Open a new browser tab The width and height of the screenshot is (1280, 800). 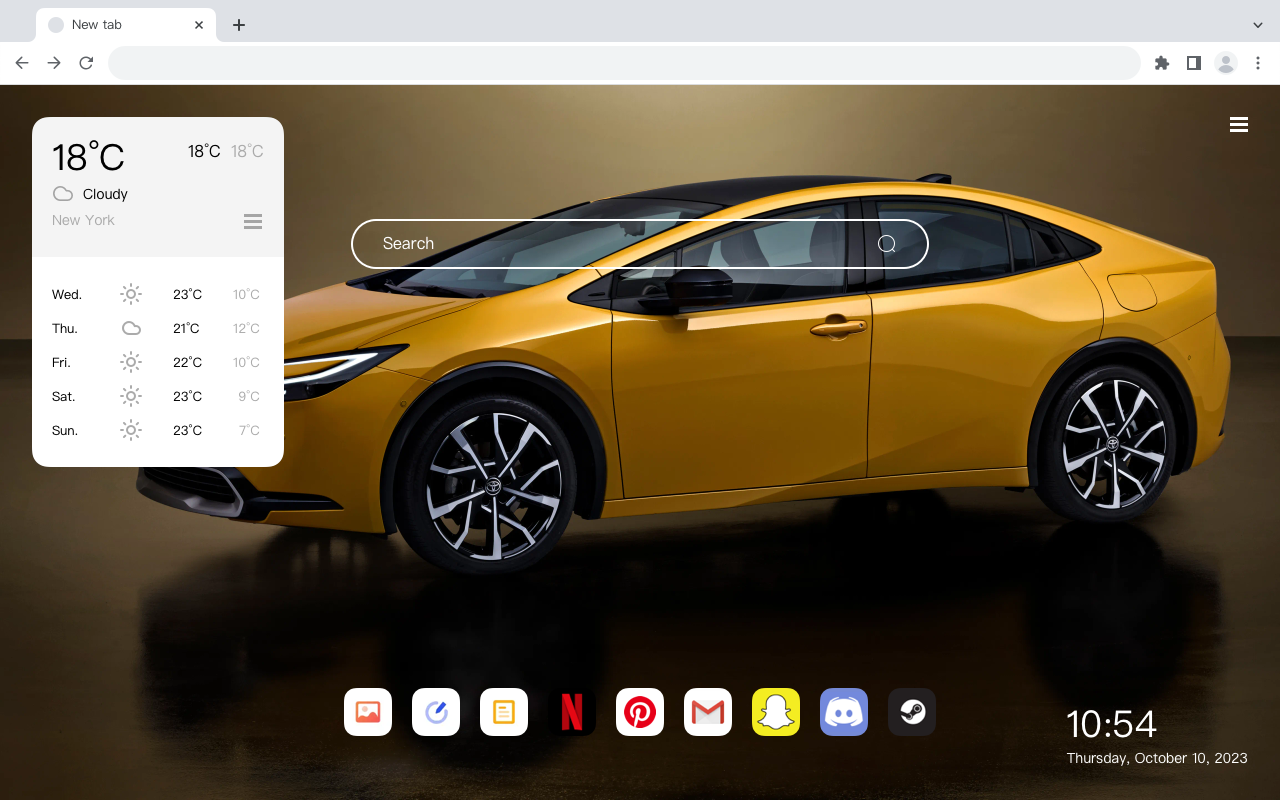238,25
